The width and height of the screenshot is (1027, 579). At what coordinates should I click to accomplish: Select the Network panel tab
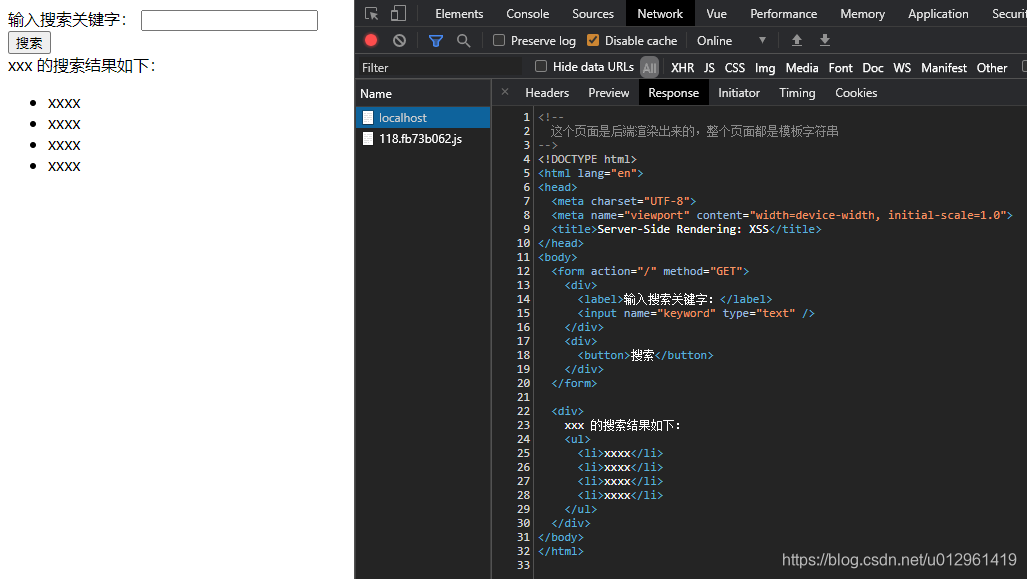point(660,14)
